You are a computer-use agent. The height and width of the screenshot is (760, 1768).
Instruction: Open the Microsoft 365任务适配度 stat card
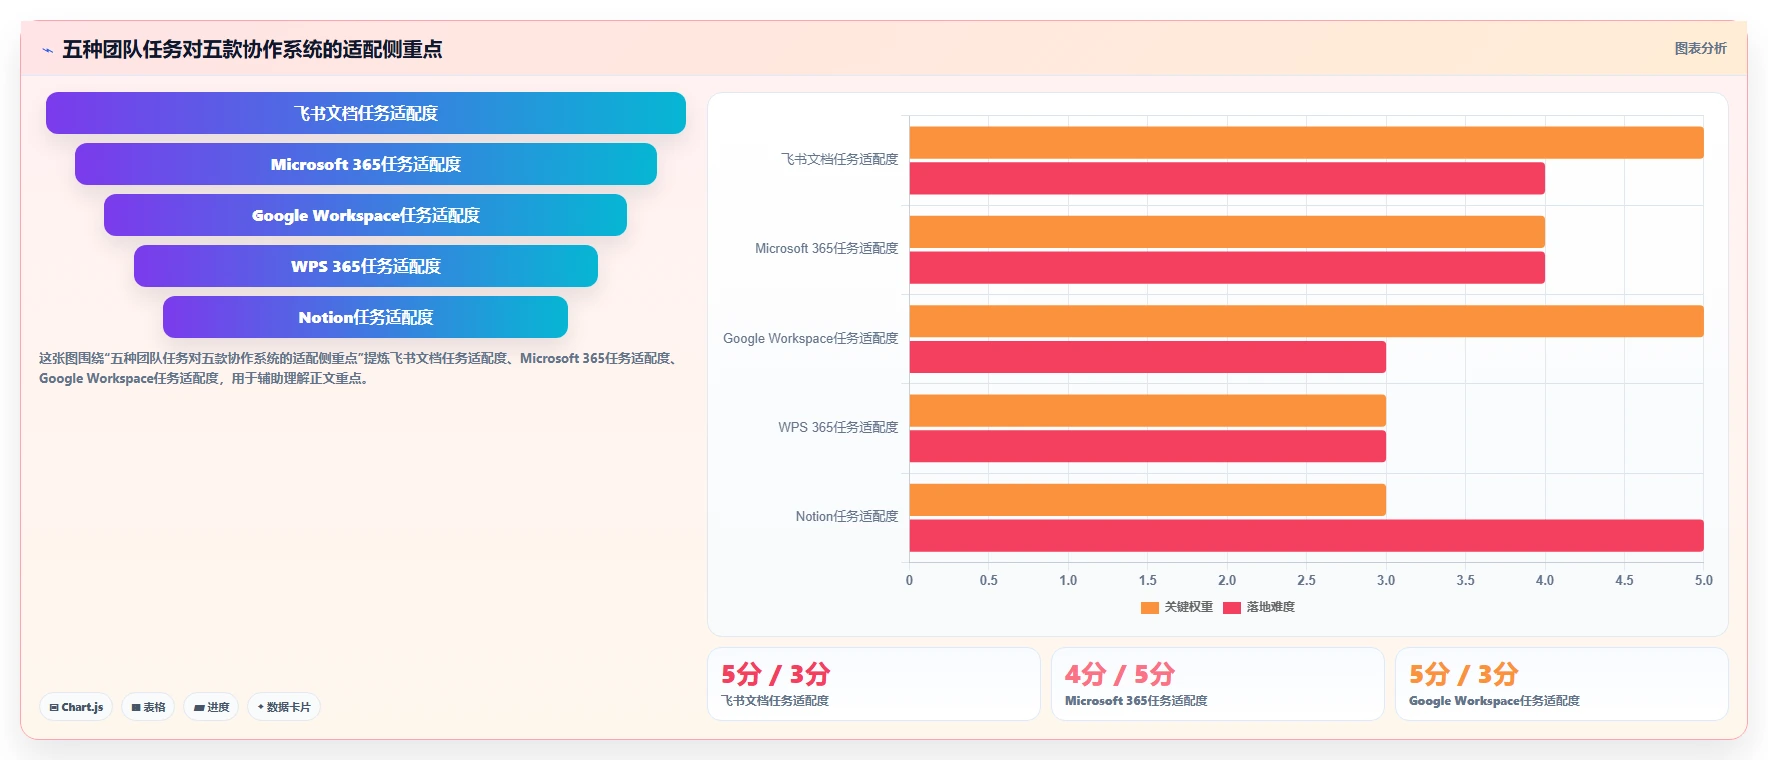click(1218, 684)
